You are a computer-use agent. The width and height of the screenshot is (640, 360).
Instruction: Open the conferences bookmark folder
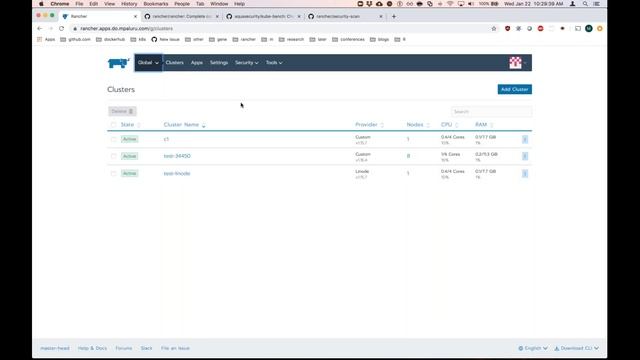pyautogui.click(x=348, y=40)
